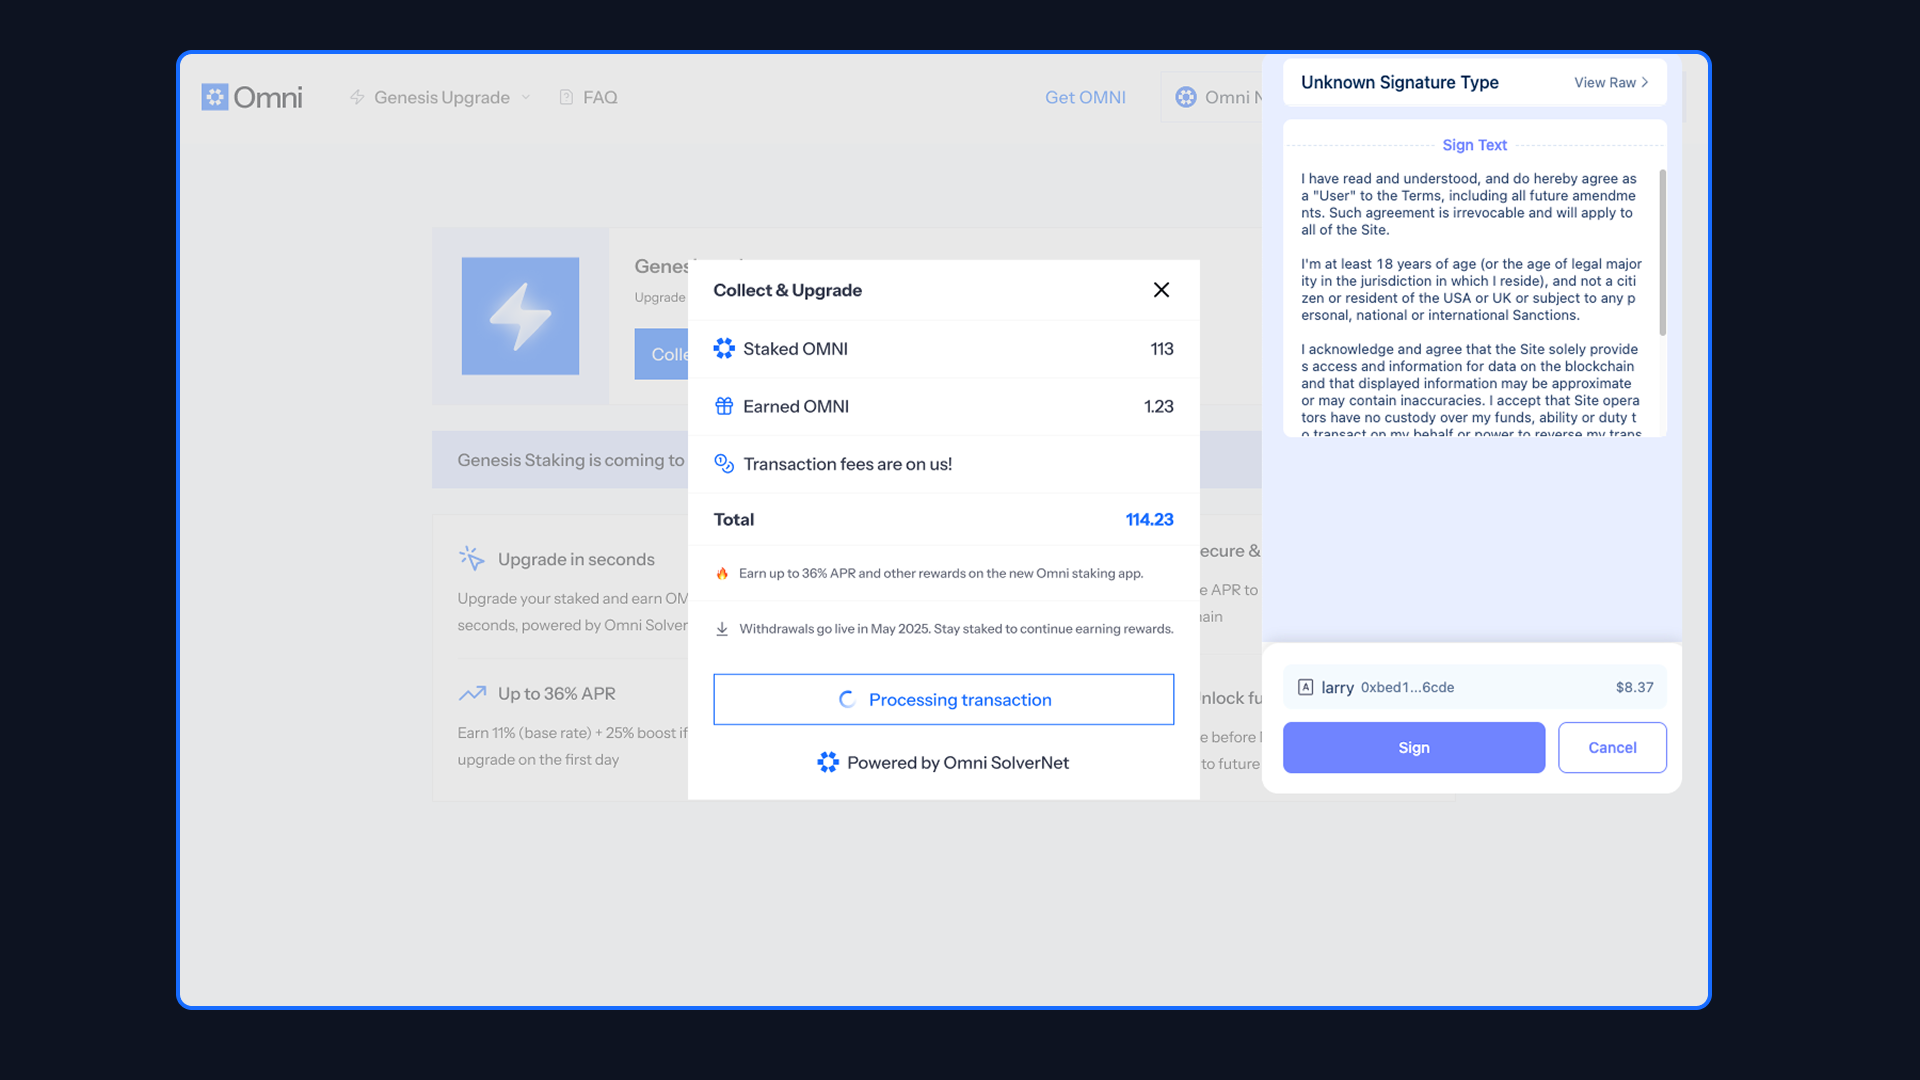Click the larry account address icon
1920x1080 pixels.
(1305, 687)
